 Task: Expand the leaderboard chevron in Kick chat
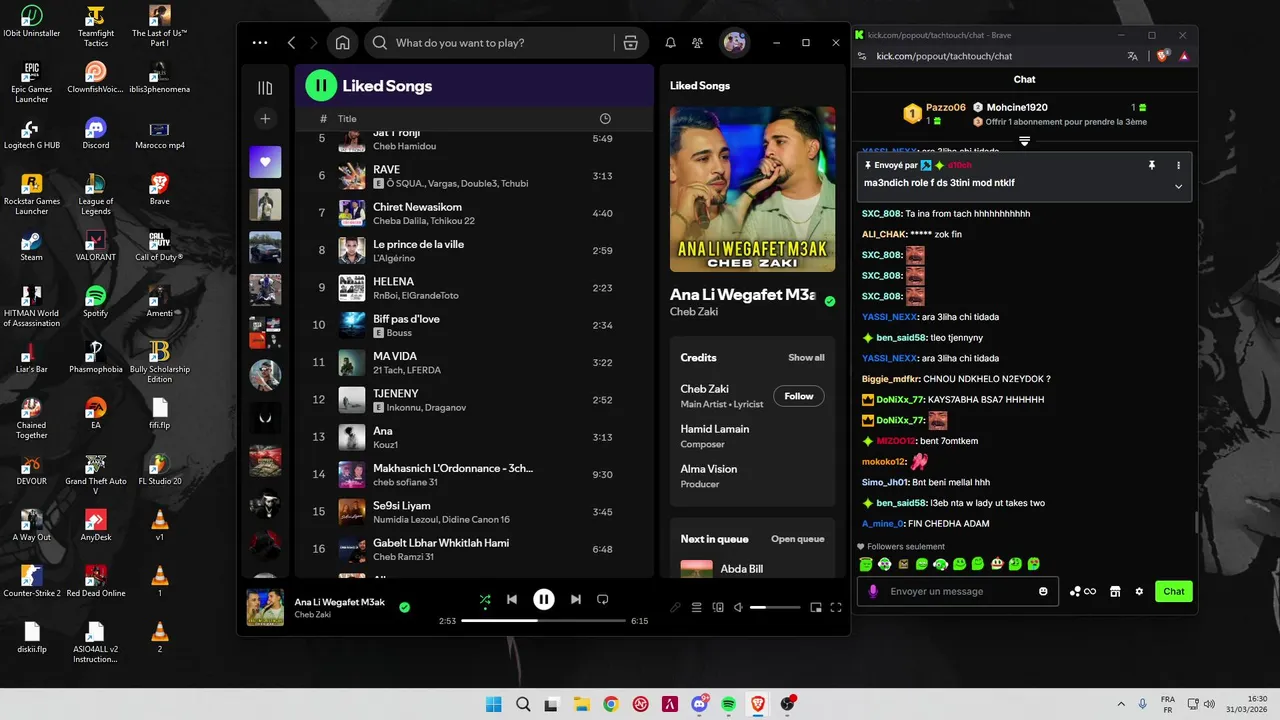pos(1024,141)
